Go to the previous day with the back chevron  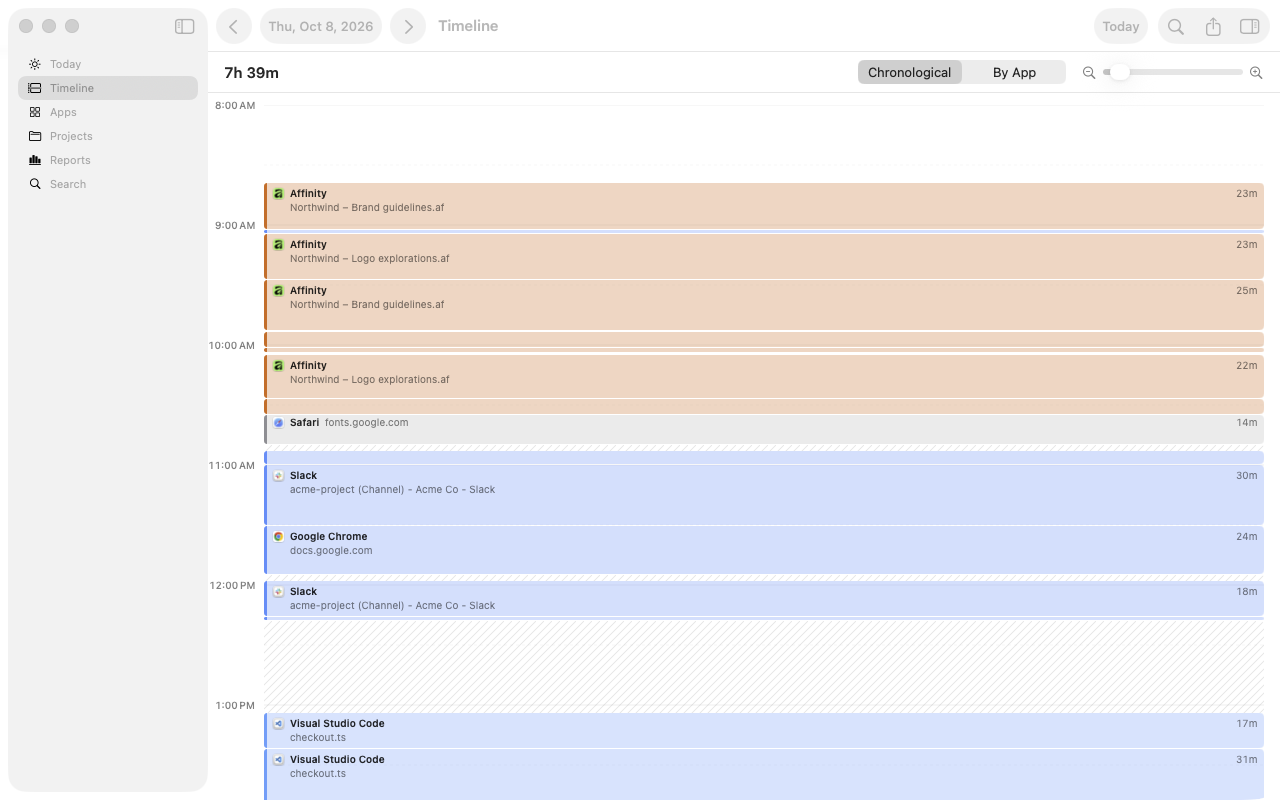[233, 27]
